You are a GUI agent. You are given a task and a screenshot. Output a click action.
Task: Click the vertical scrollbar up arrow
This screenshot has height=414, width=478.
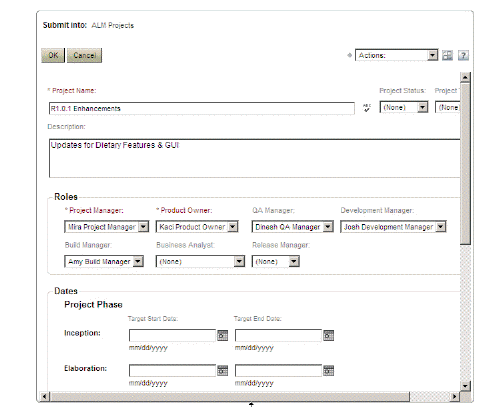click(465, 77)
